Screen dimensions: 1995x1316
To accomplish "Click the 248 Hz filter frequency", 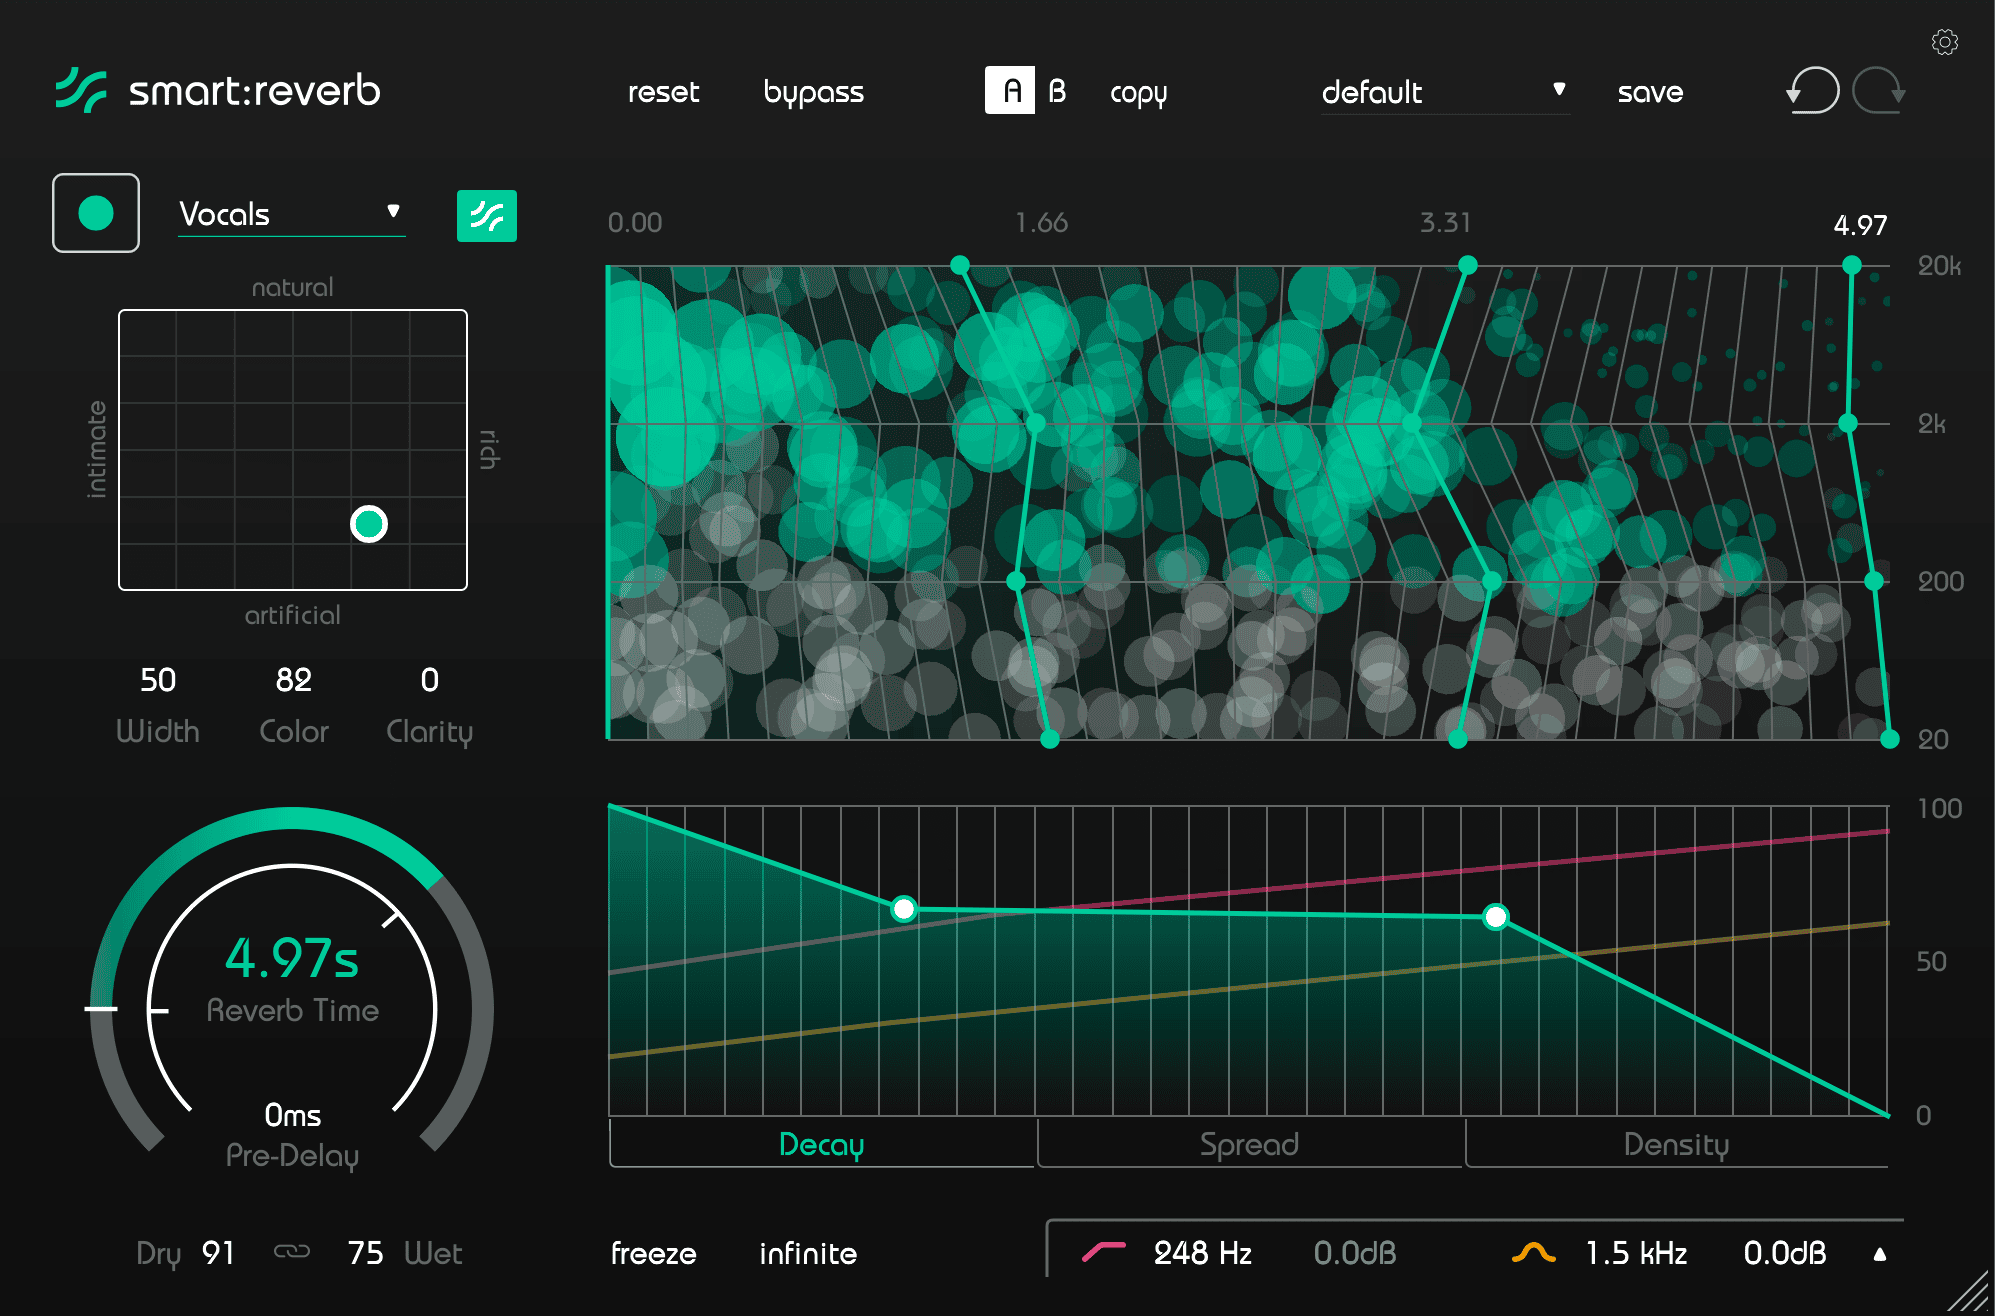I will [x=1202, y=1253].
